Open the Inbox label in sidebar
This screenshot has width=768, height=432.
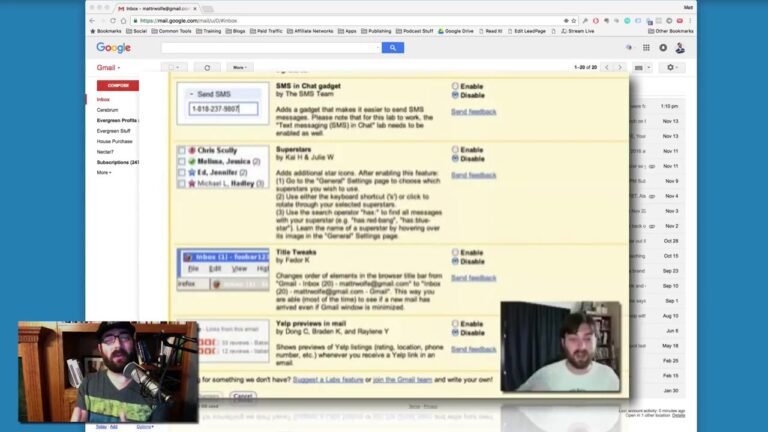104,100
